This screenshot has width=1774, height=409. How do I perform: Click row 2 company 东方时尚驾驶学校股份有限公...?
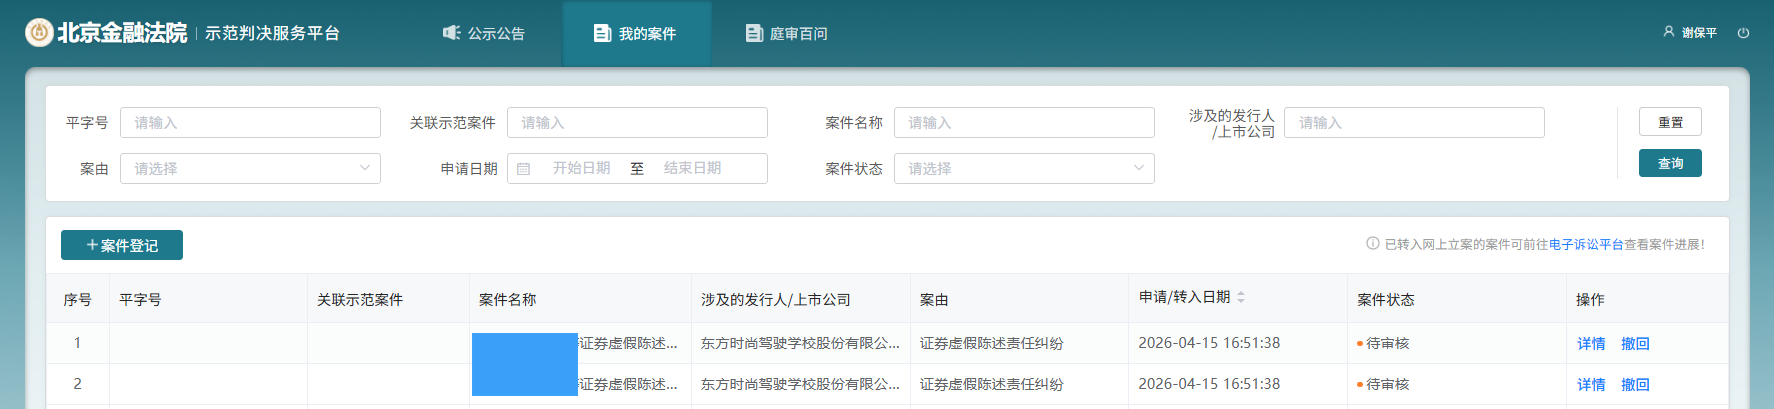[x=800, y=385]
